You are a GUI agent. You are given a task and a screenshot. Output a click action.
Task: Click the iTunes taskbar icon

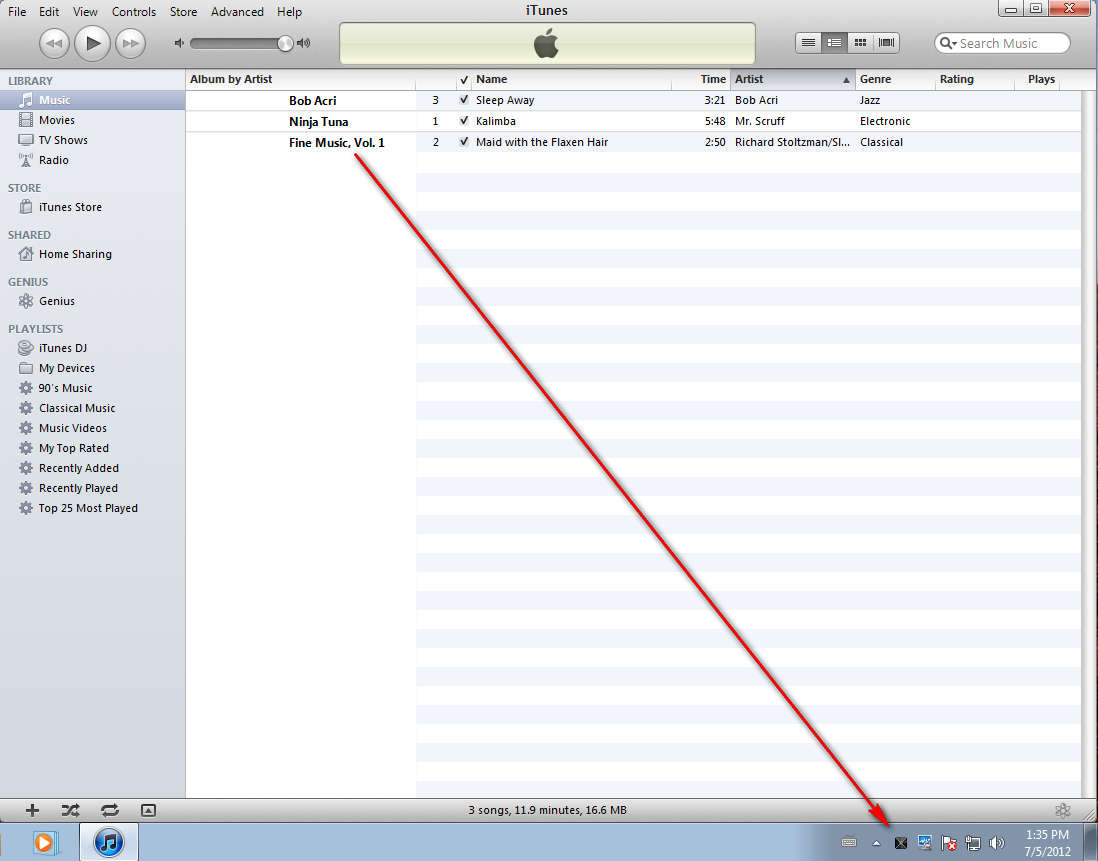[x=109, y=842]
